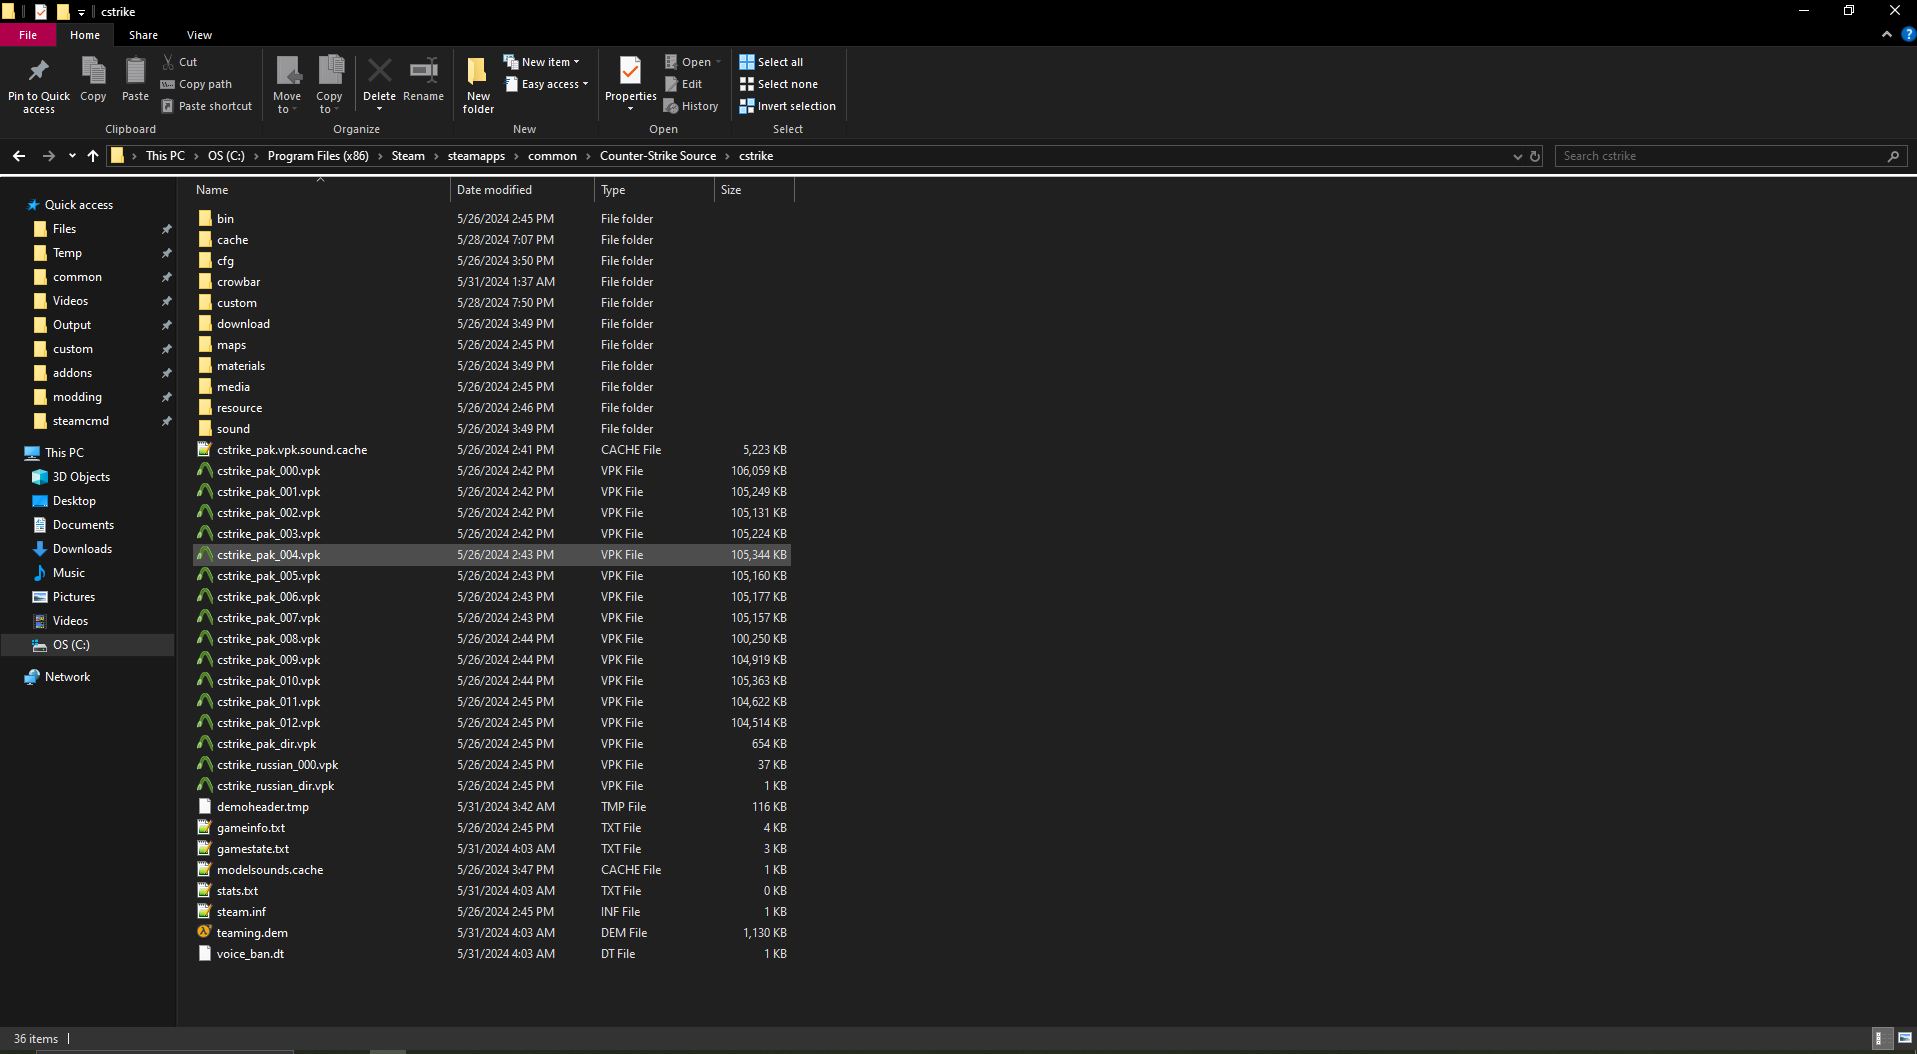Open Copy to dropdown
The image size is (1917, 1054).
point(329,104)
